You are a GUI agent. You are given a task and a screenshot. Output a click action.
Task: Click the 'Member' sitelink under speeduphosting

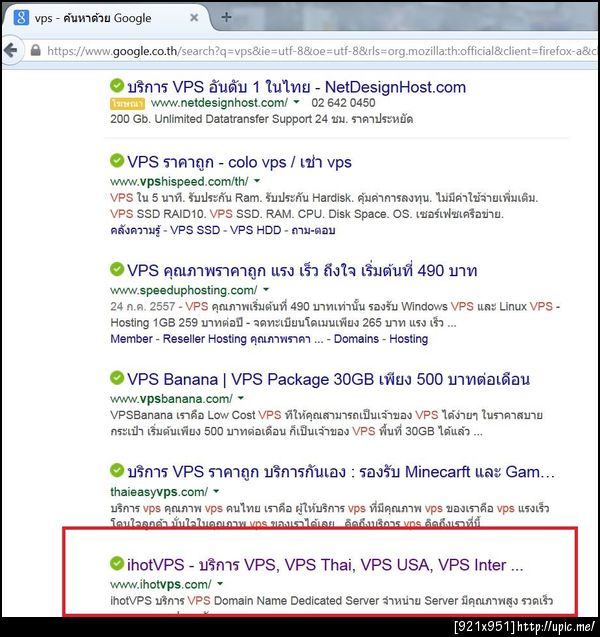(x=132, y=339)
